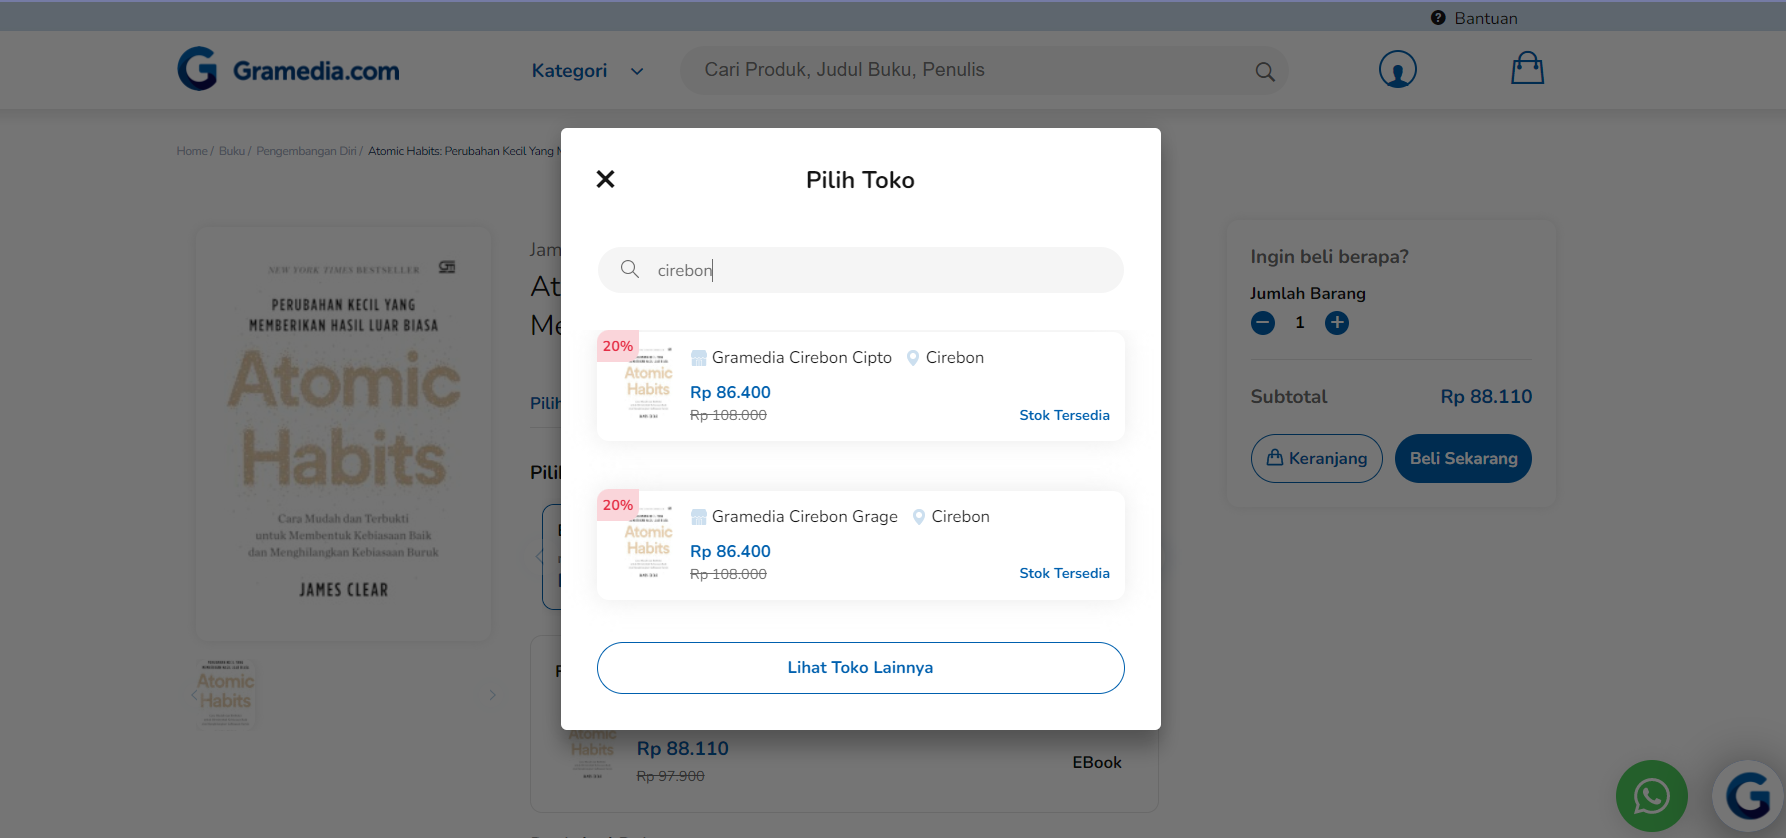Viewport: 1786px width, 838px height.
Task: Click the Buku breadcrumb link
Action: pos(232,151)
